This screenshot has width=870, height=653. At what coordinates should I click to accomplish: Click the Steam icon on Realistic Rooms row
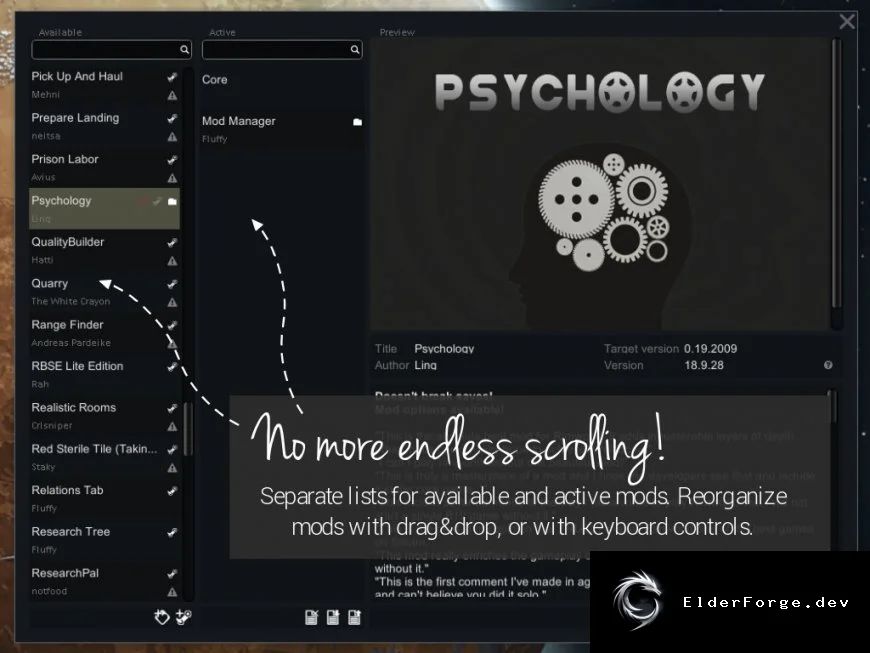[x=172, y=408]
